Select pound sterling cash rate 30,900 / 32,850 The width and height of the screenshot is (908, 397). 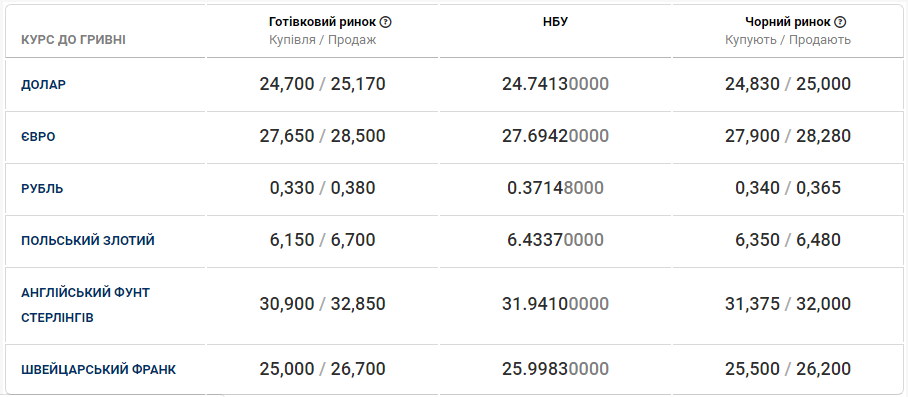[323, 304]
